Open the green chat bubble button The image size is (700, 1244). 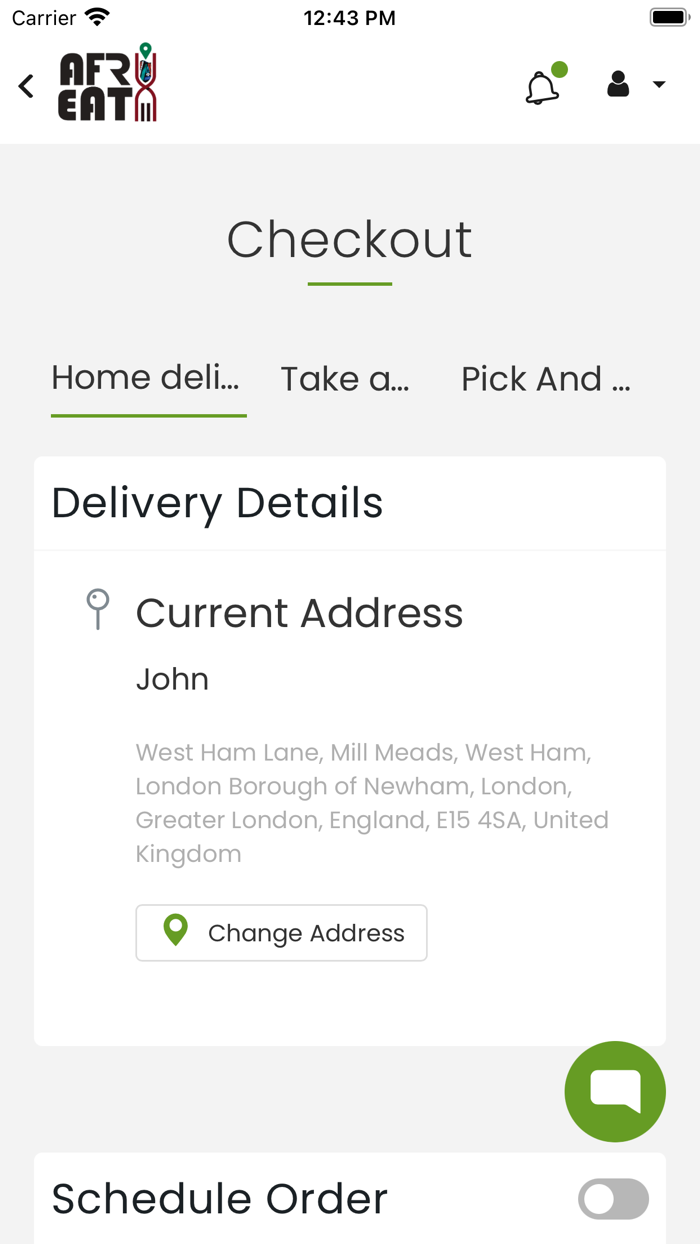pyautogui.click(x=615, y=1091)
